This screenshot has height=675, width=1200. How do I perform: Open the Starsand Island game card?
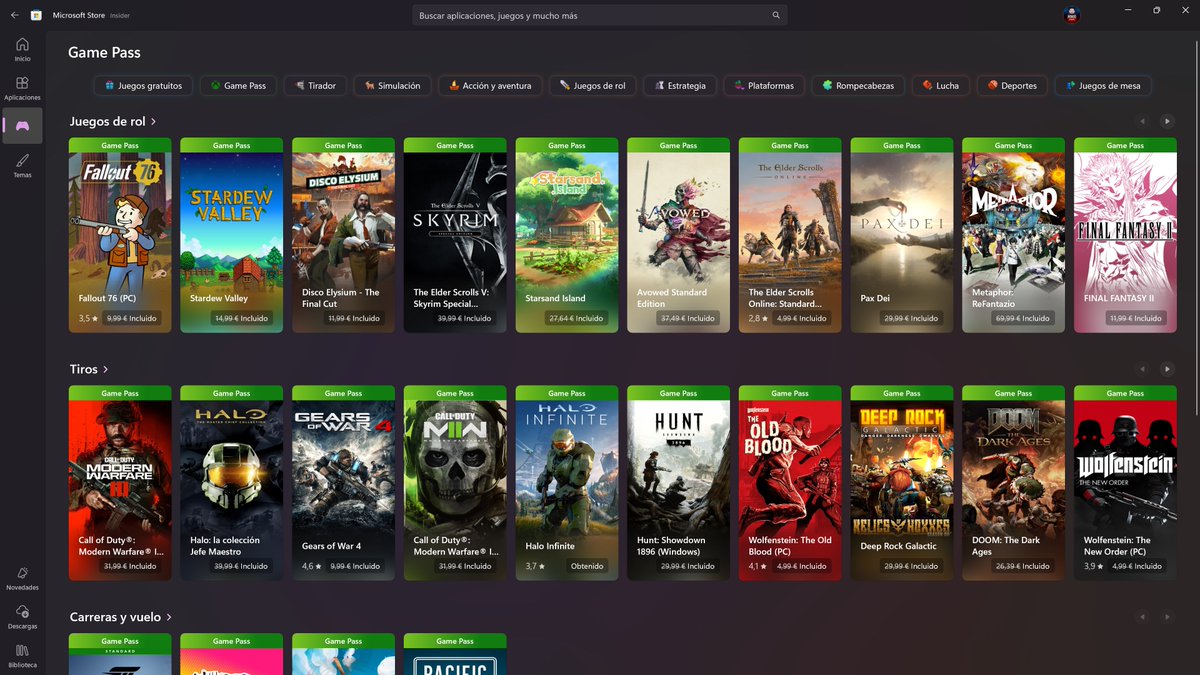coord(567,236)
